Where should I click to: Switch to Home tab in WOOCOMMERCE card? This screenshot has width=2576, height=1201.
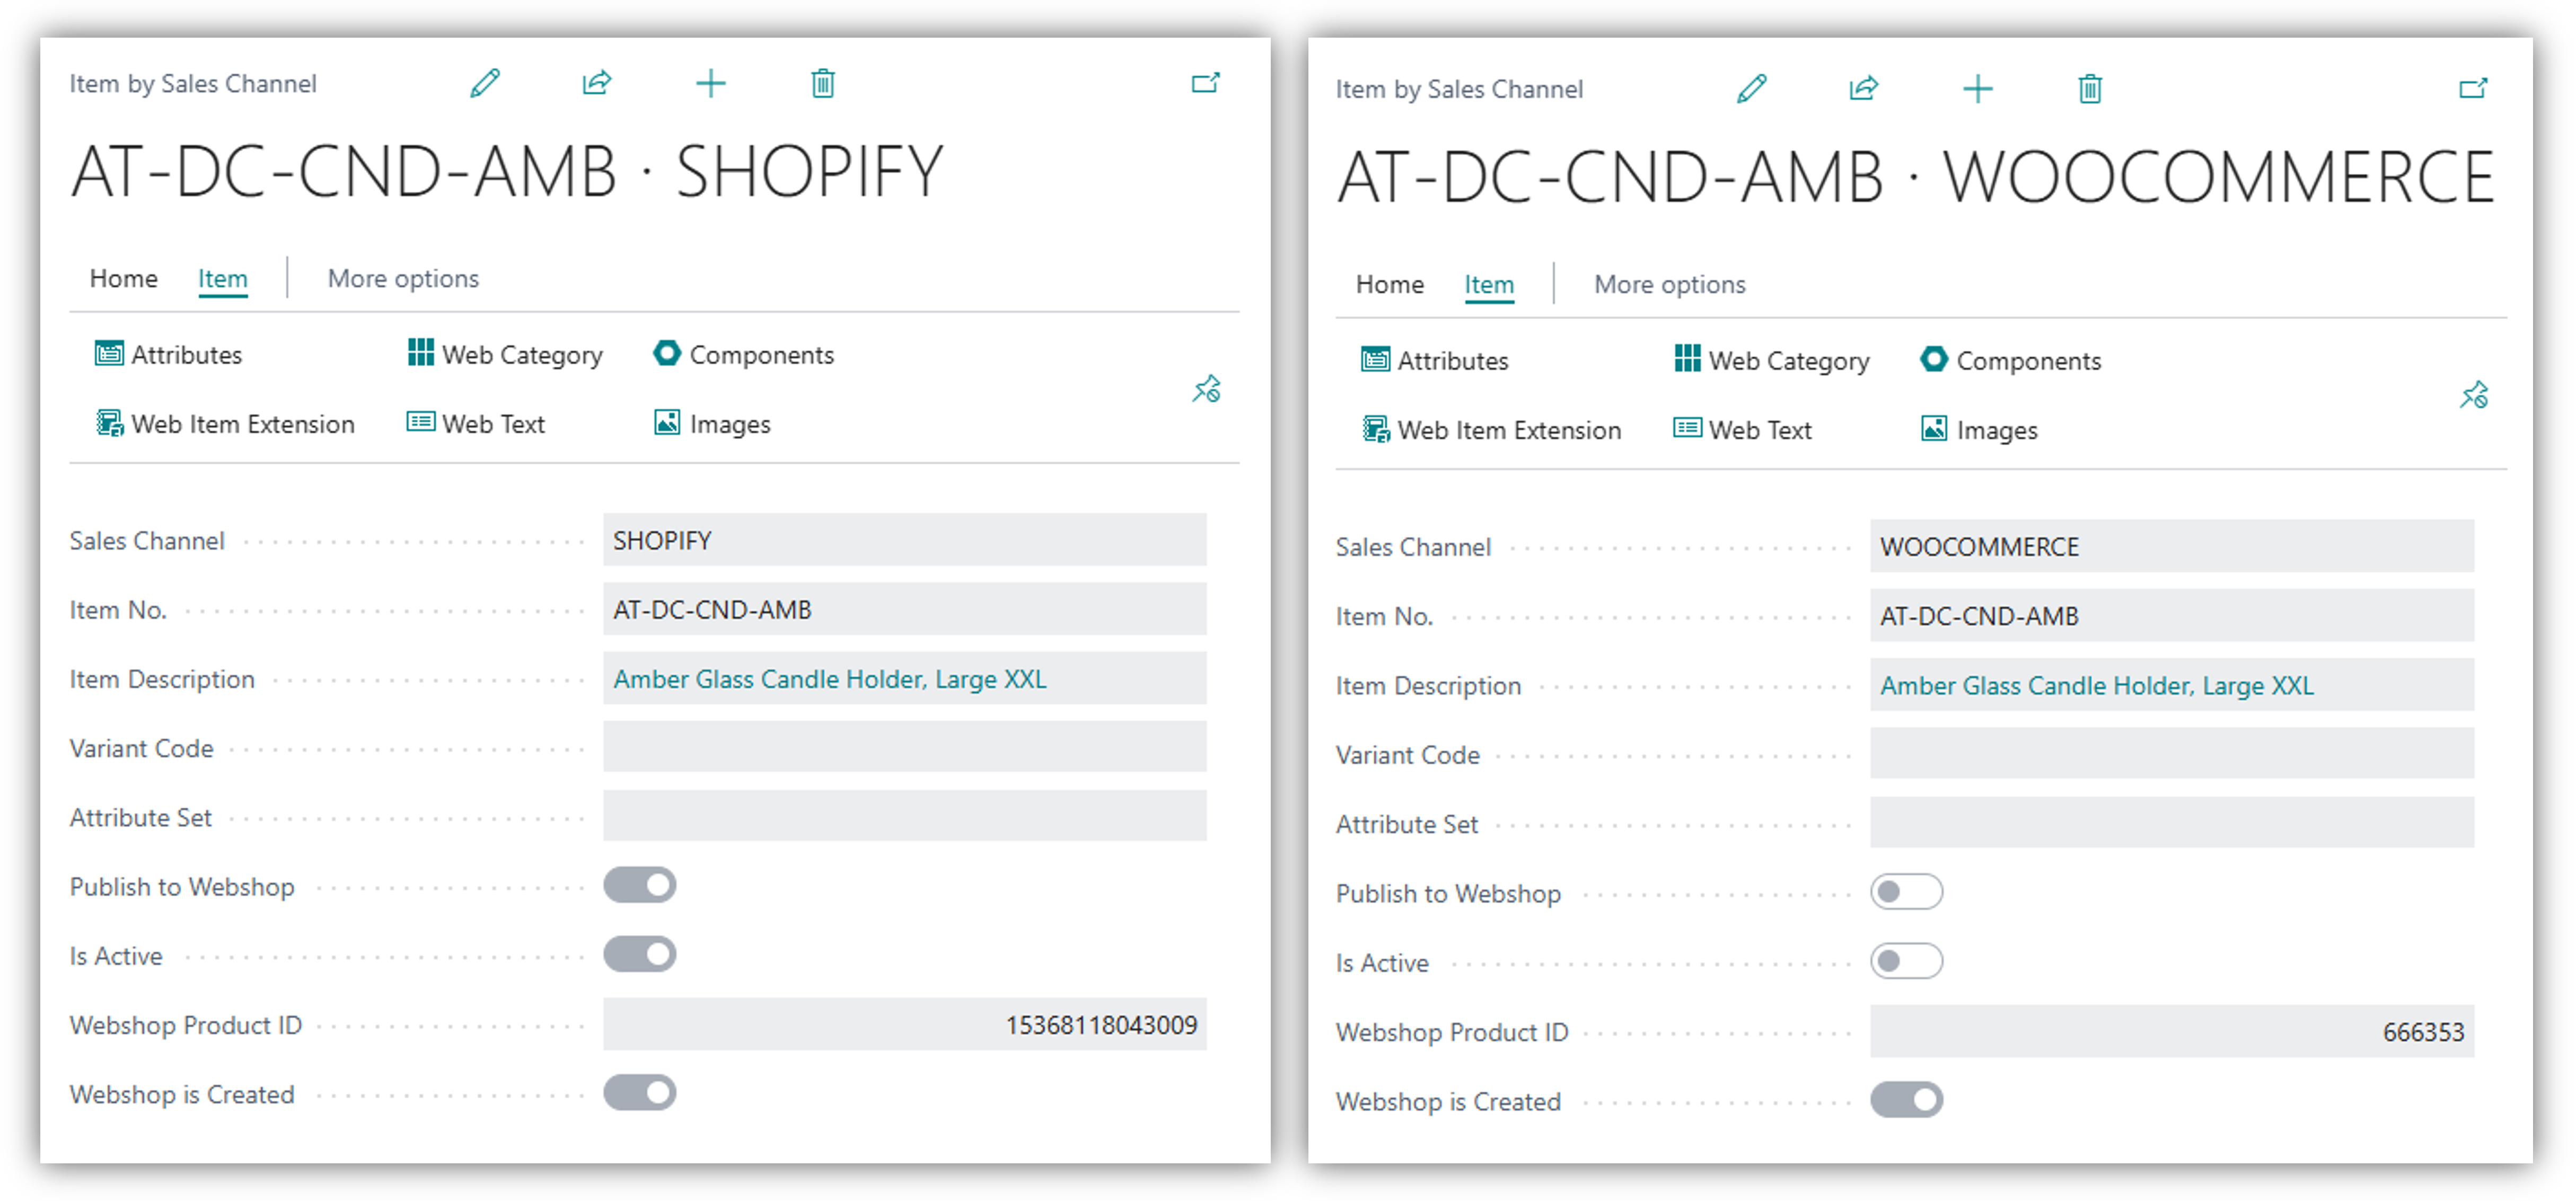[x=1390, y=285]
